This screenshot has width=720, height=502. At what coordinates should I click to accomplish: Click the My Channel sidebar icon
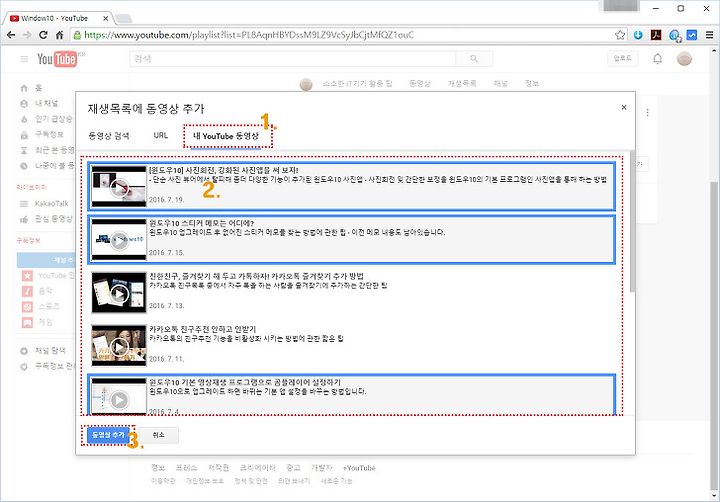pyautogui.click(x=24, y=103)
